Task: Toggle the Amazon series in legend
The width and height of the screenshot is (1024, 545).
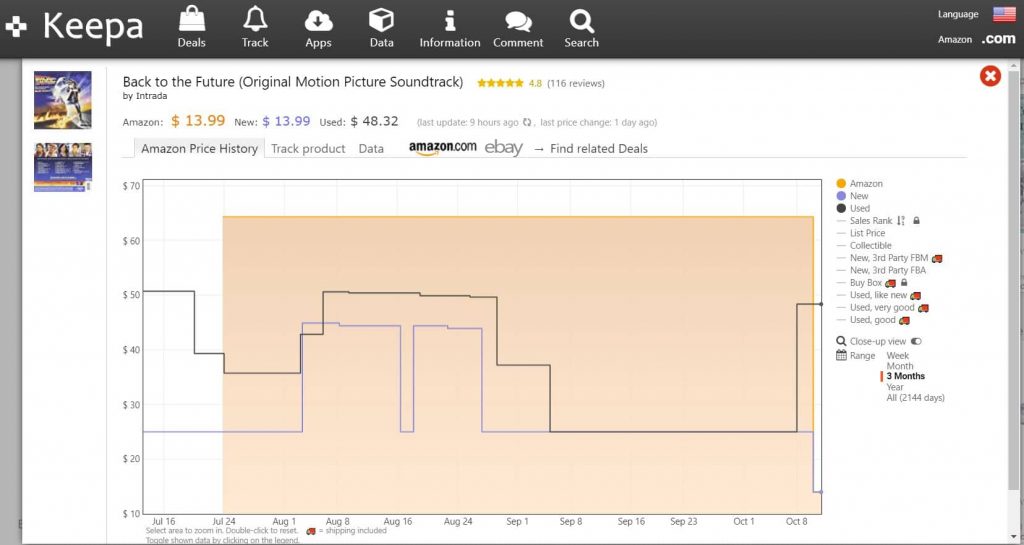Action: pos(859,183)
